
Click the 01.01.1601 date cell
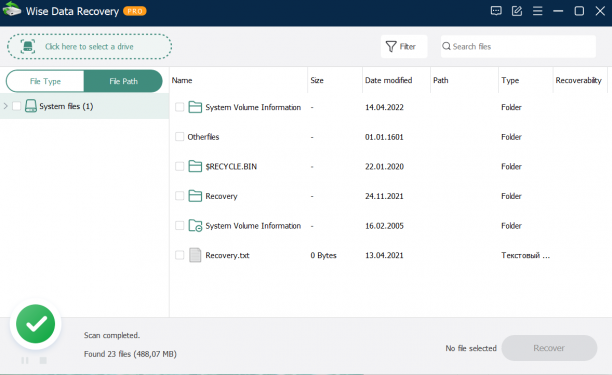tap(384, 137)
